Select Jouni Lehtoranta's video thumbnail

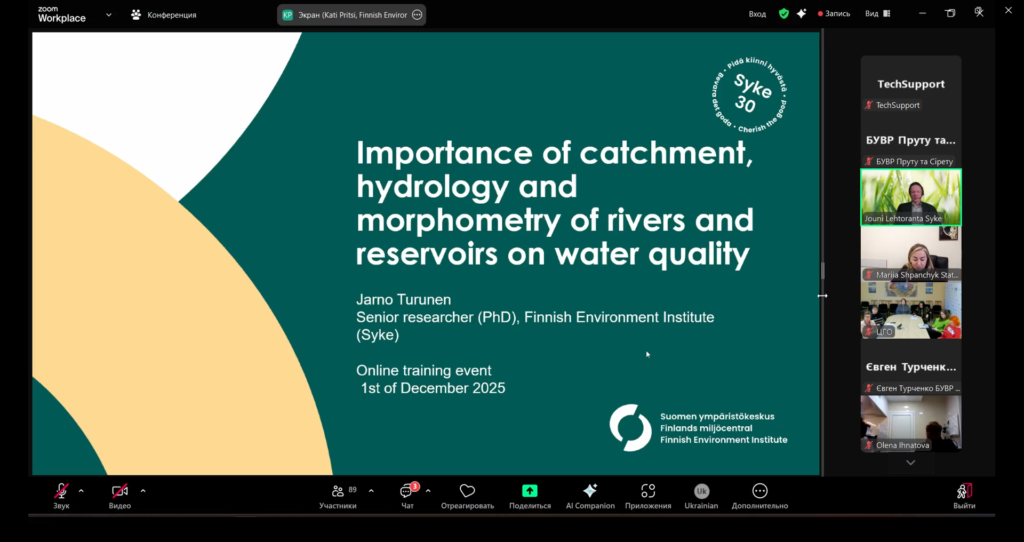click(x=910, y=196)
